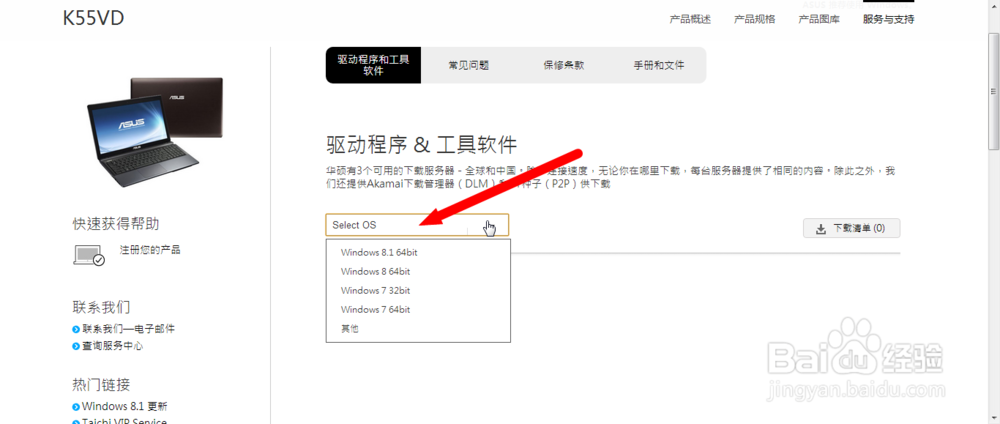This screenshot has width=1000, height=424.
Task: Click the 驱动程序 & 工具软件 heading
Action: pos(421,145)
